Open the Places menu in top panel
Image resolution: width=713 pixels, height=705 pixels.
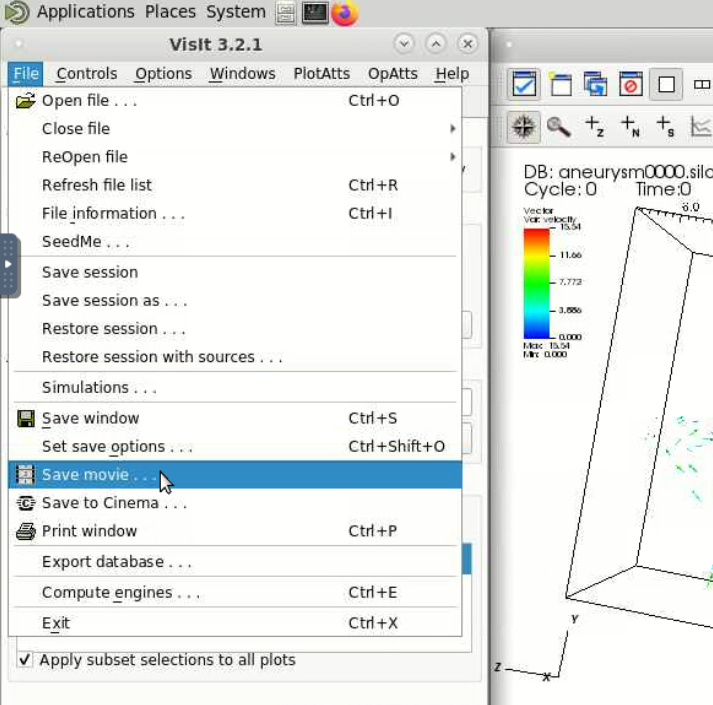(x=171, y=11)
